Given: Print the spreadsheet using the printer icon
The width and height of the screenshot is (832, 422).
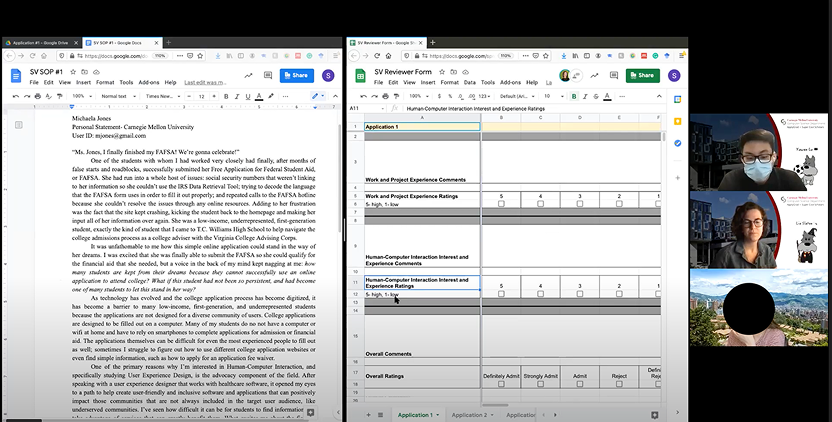Looking at the screenshot, I should (385, 96).
